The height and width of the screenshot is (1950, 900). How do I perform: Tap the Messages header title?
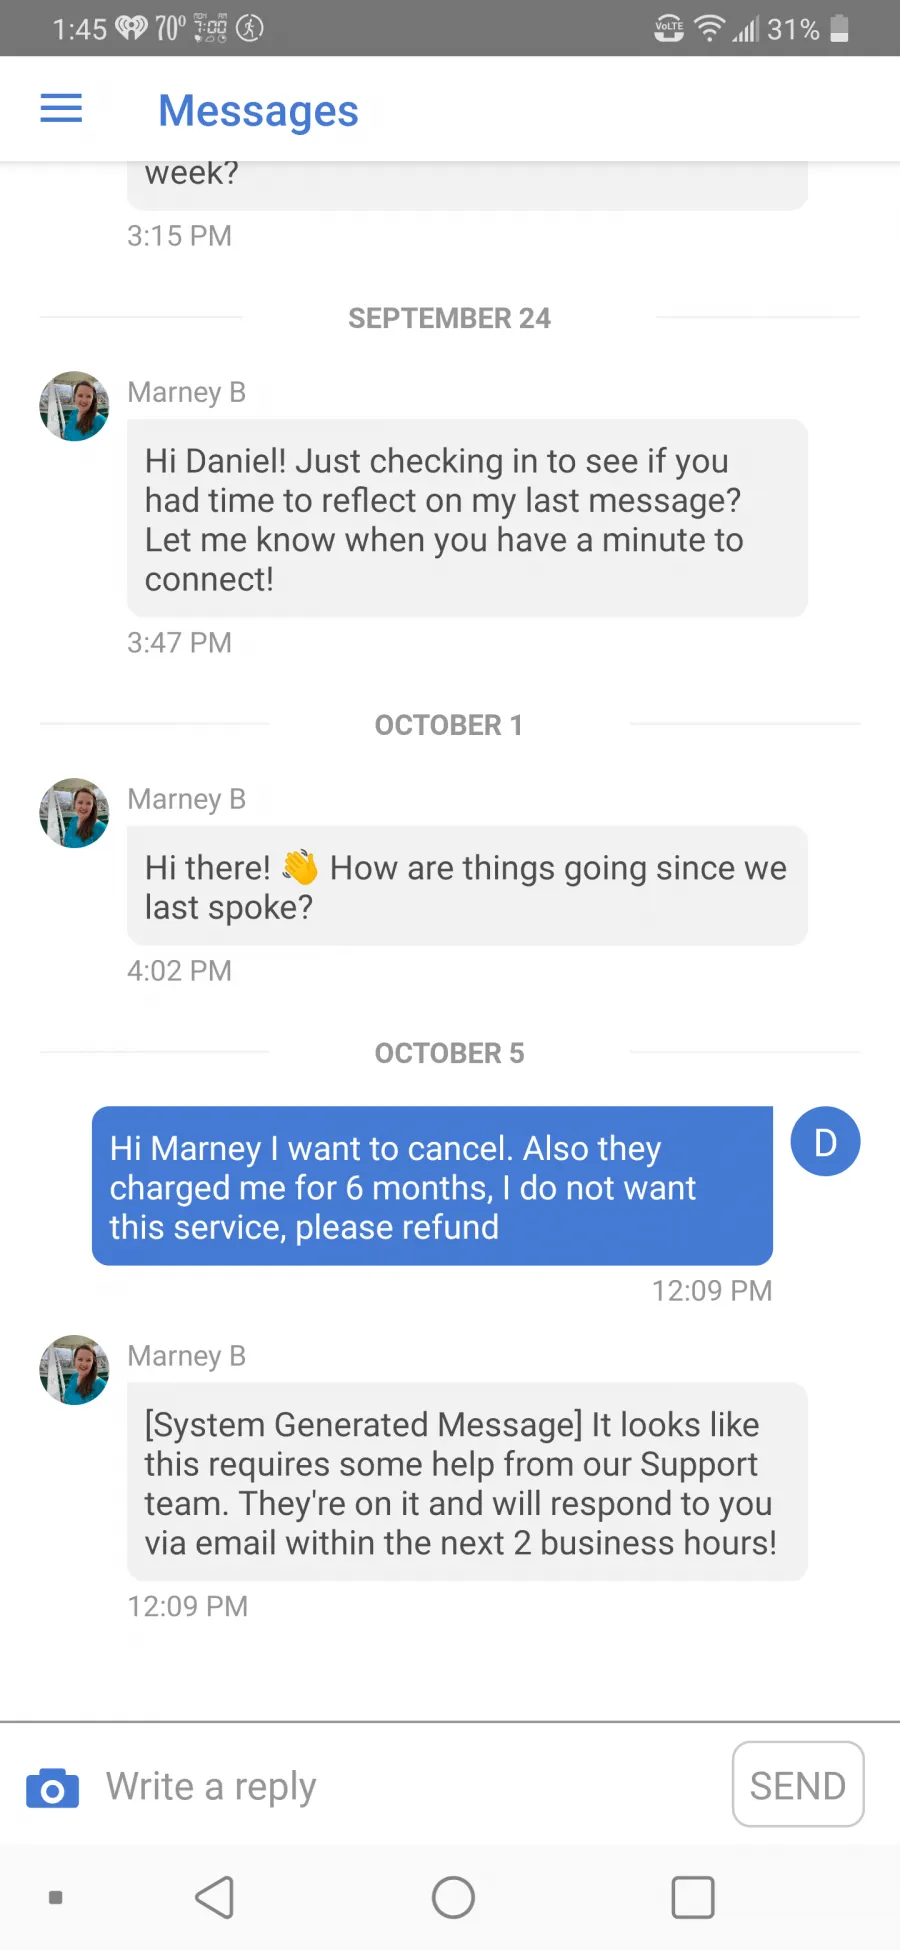258,110
